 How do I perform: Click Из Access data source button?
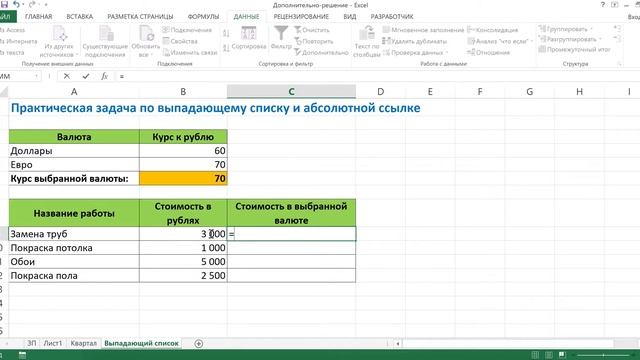[x=12, y=30]
